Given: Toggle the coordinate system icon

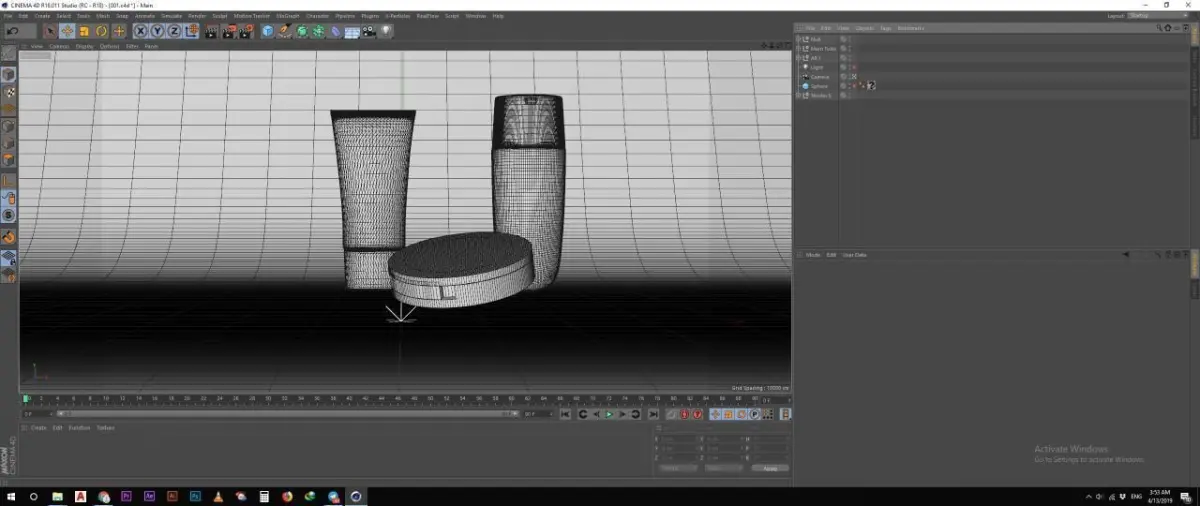Looking at the screenshot, I should tap(191, 32).
